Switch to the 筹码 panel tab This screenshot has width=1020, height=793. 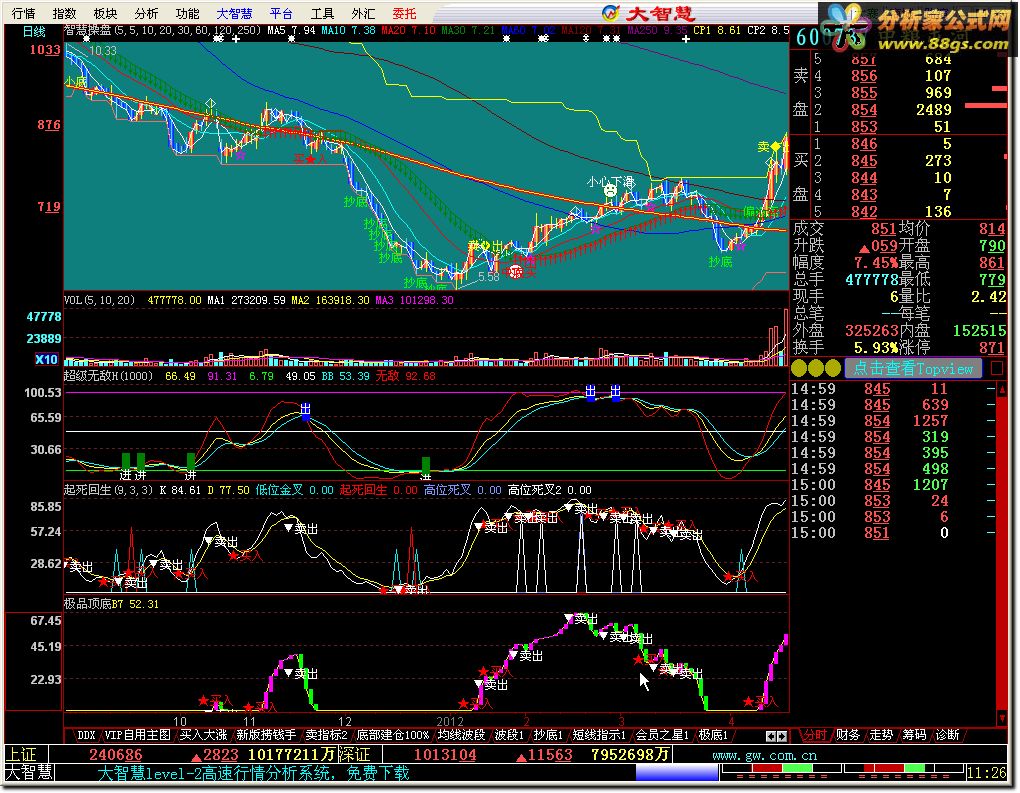(914, 735)
